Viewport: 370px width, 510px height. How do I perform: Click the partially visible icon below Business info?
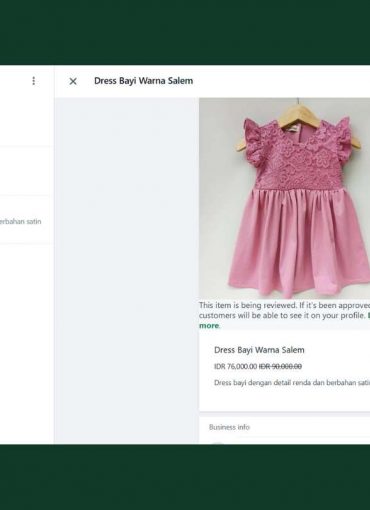click(217, 442)
